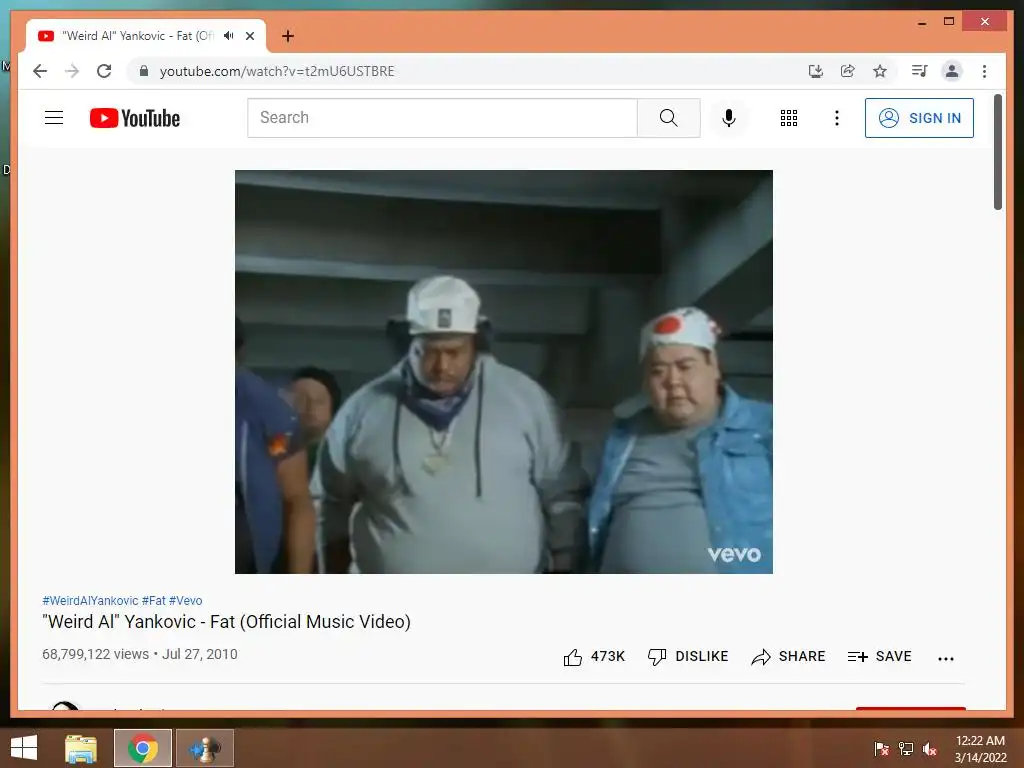Click the #Fat hashtag link

(153, 600)
